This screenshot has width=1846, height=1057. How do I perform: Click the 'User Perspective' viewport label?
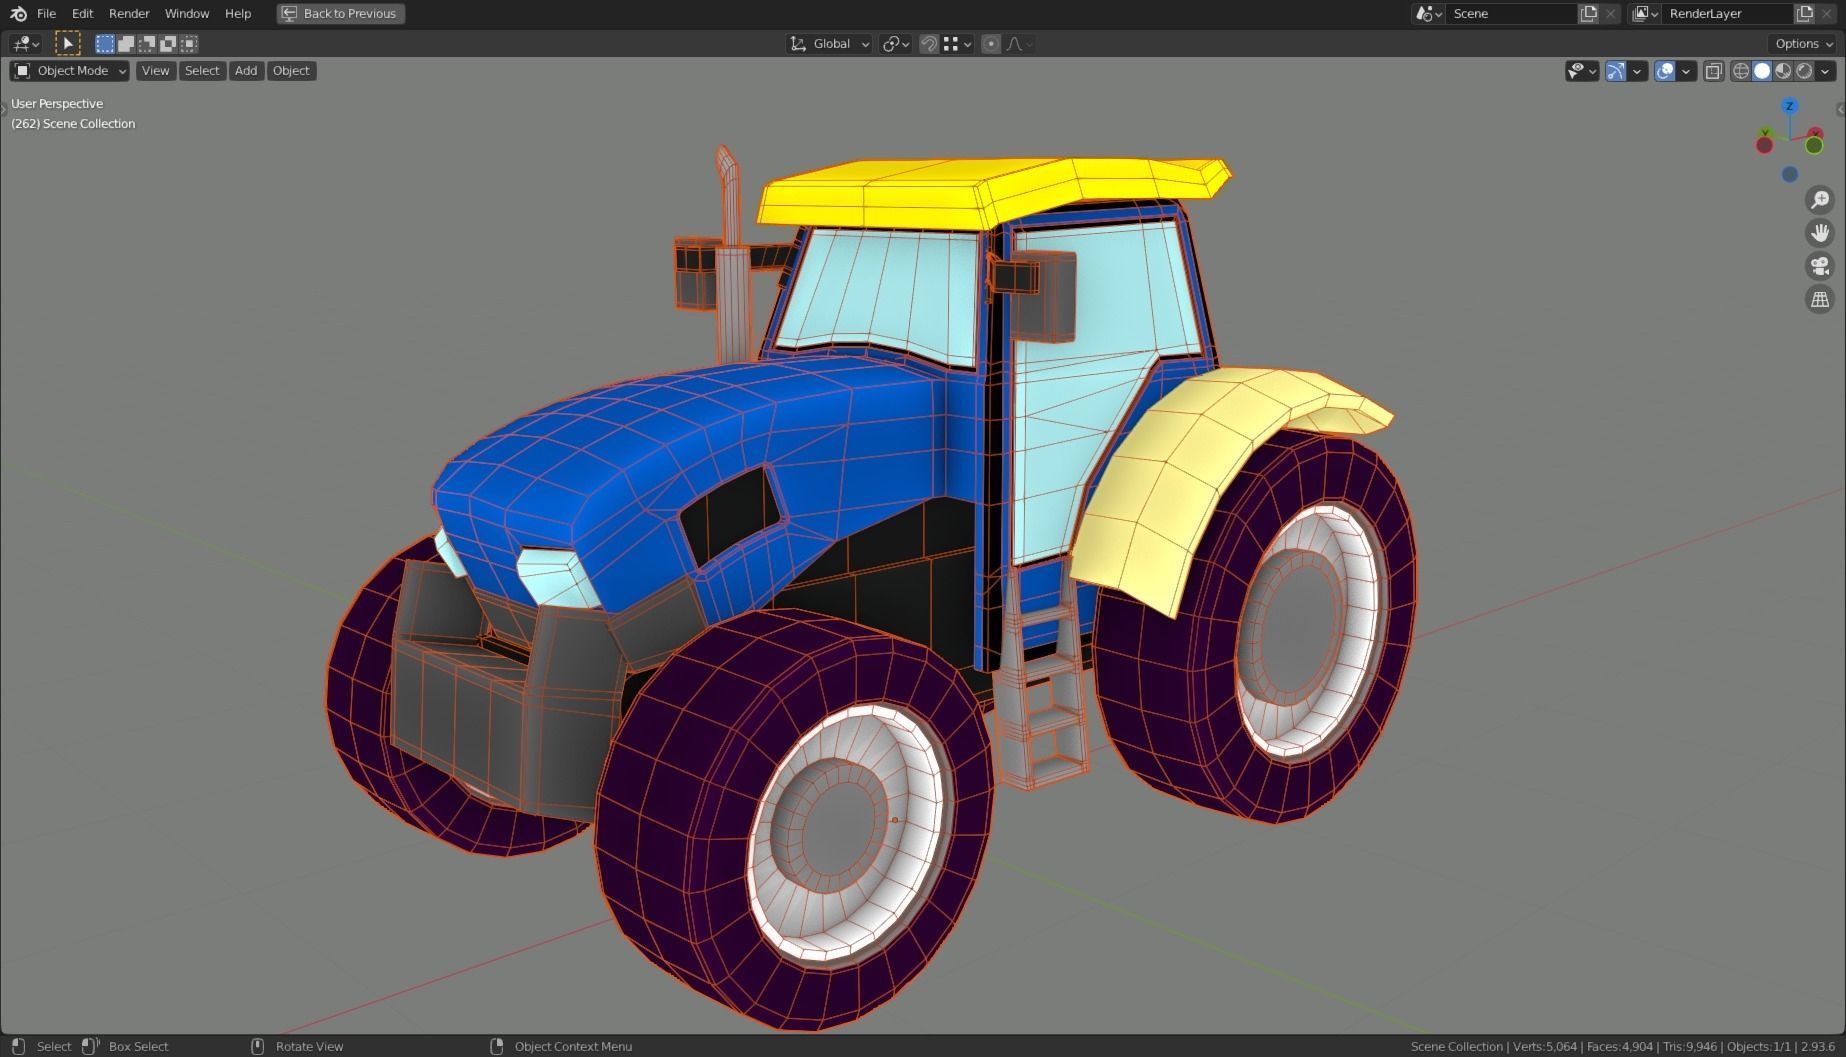[x=57, y=104]
